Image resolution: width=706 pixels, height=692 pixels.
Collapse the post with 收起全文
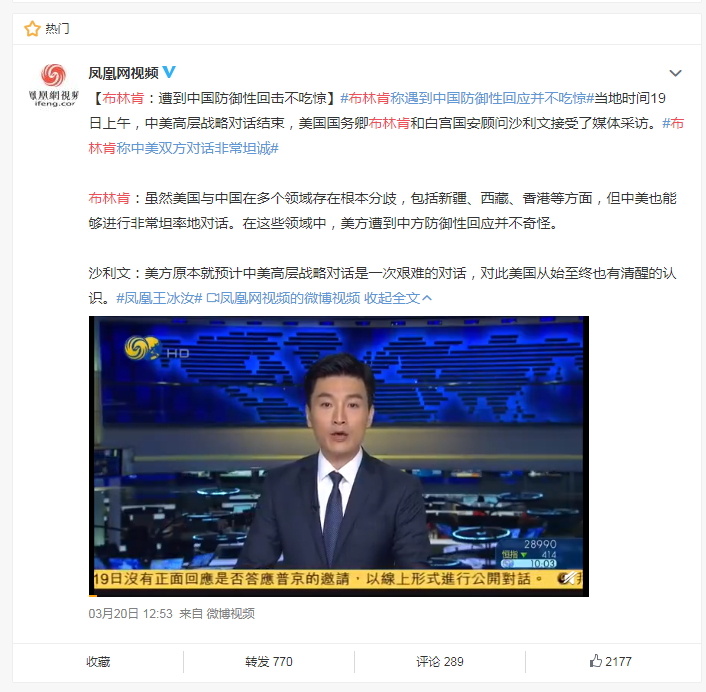(x=398, y=298)
